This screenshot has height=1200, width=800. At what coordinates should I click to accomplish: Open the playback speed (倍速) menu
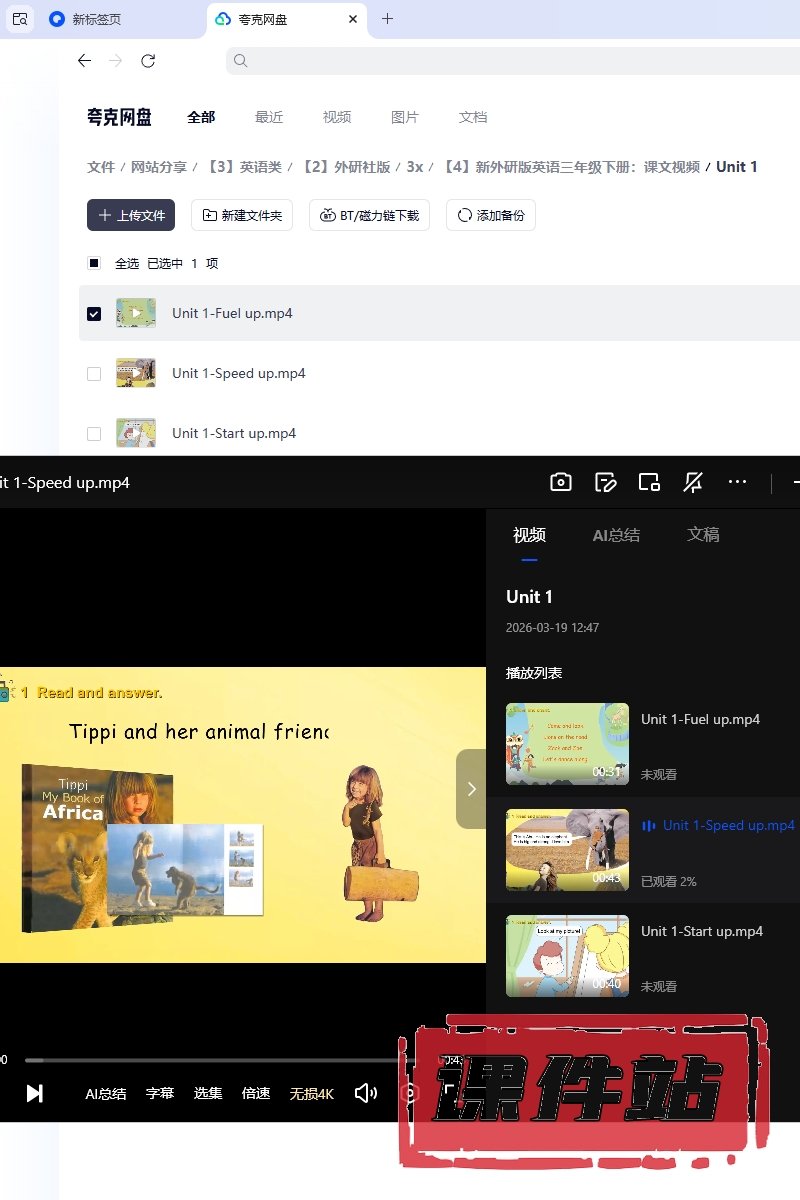(x=256, y=1093)
